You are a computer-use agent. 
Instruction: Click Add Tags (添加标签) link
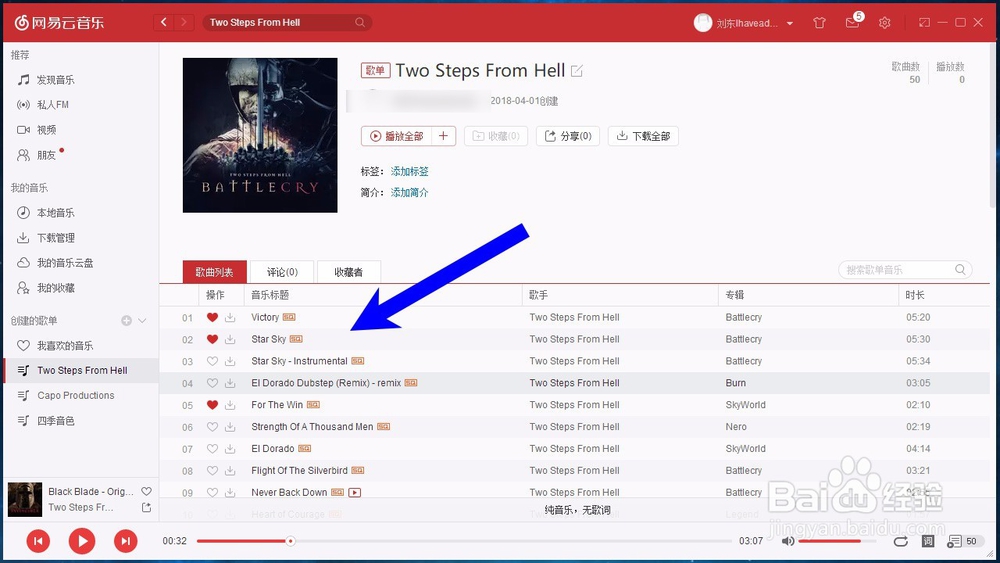[x=409, y=172]
